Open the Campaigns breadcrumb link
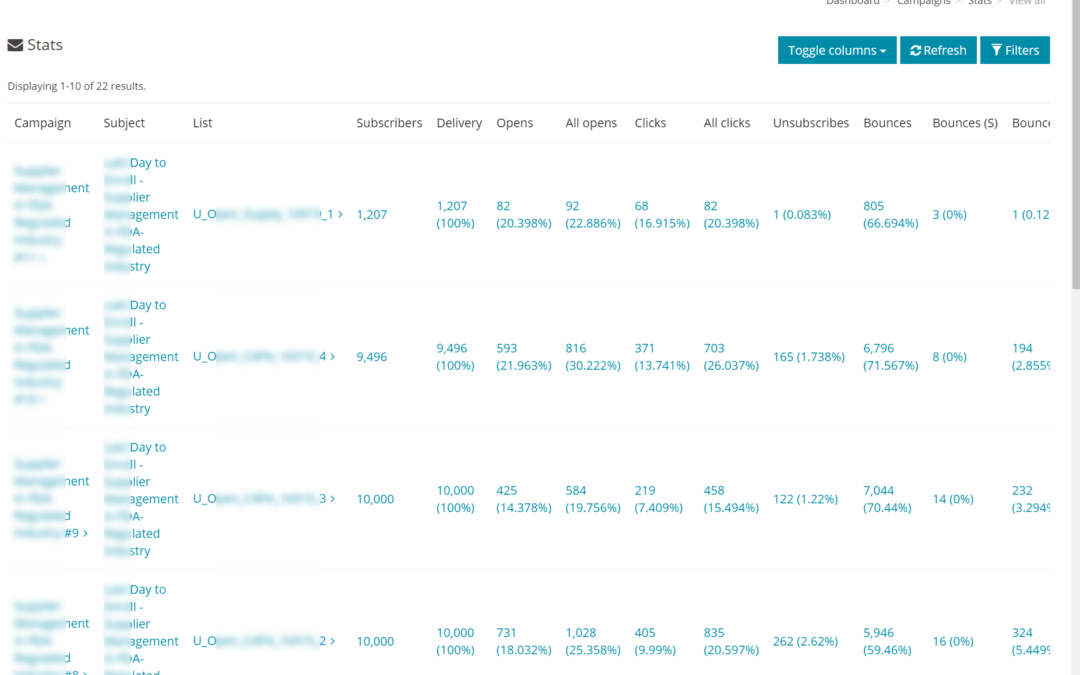The width and height of the screenshot is (1080, 675). (923, 2)
